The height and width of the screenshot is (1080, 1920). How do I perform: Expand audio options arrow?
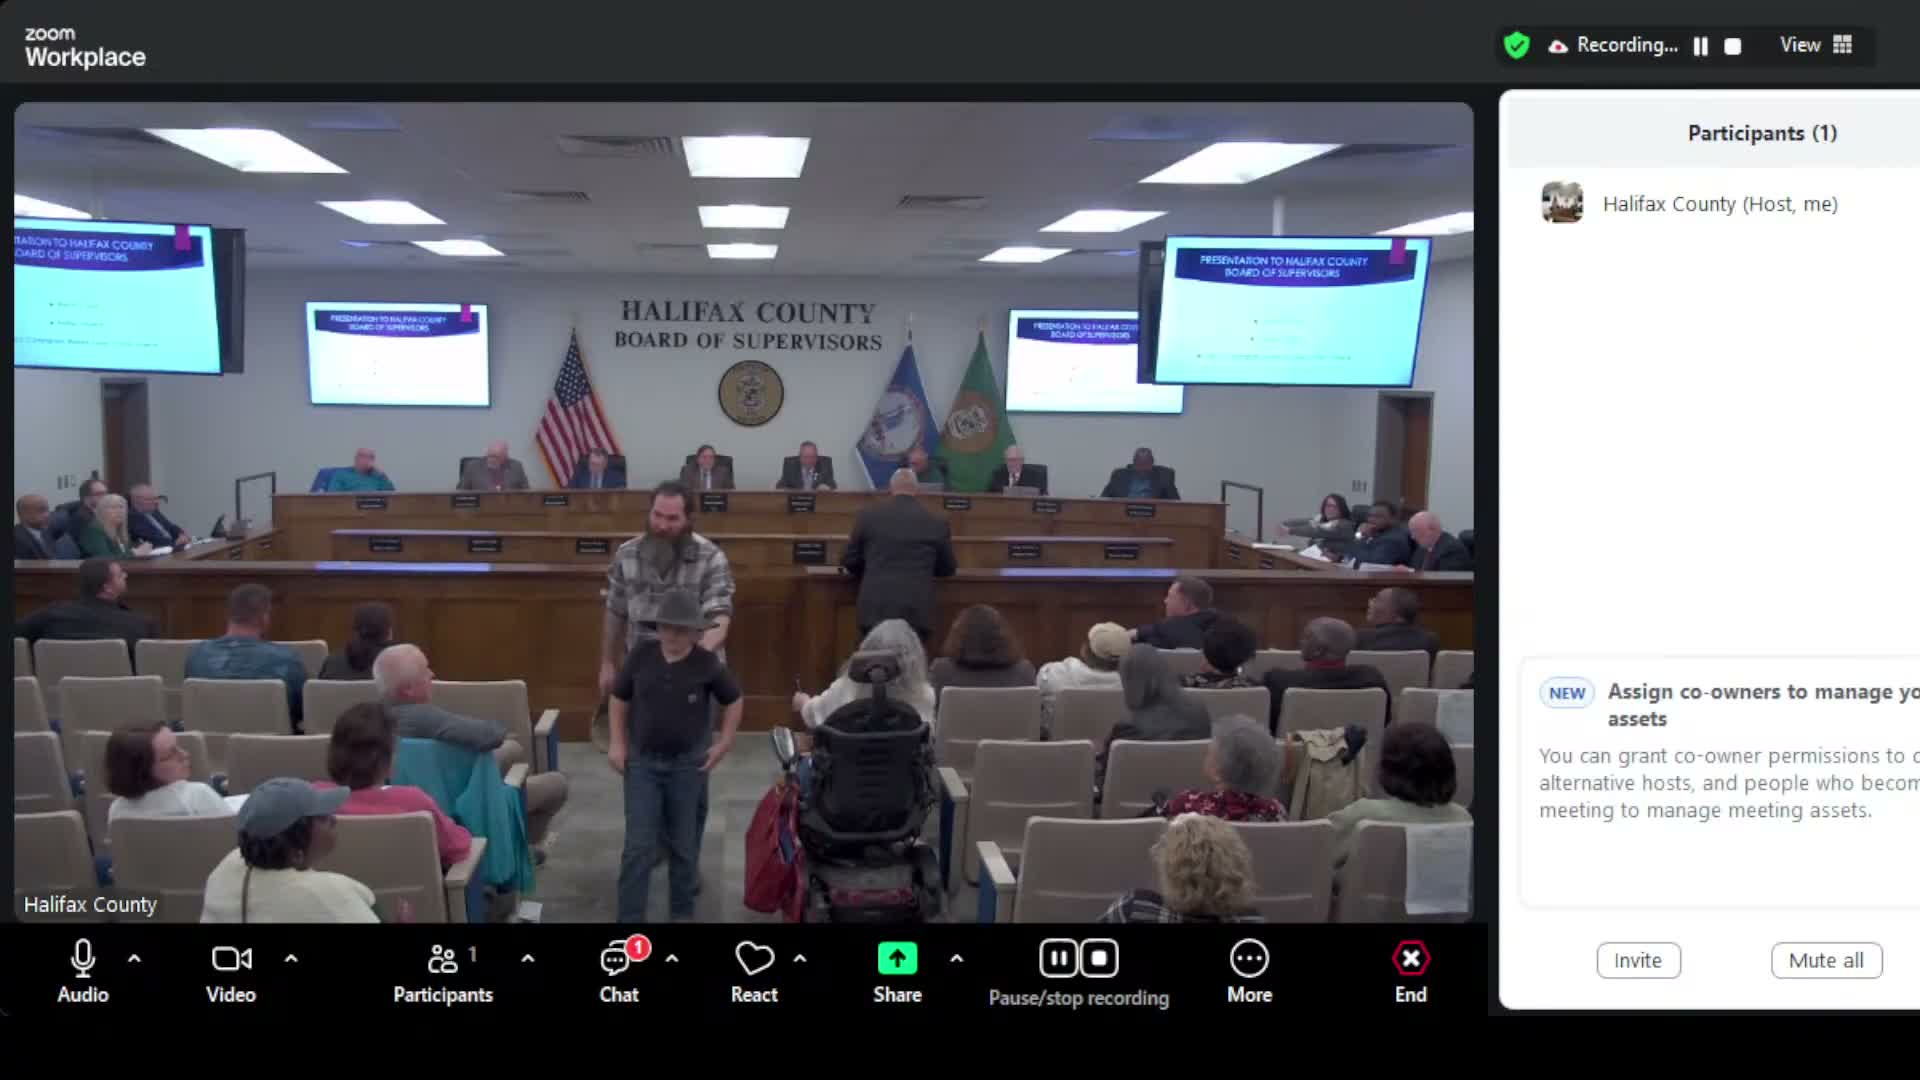(x=134, y=958)
